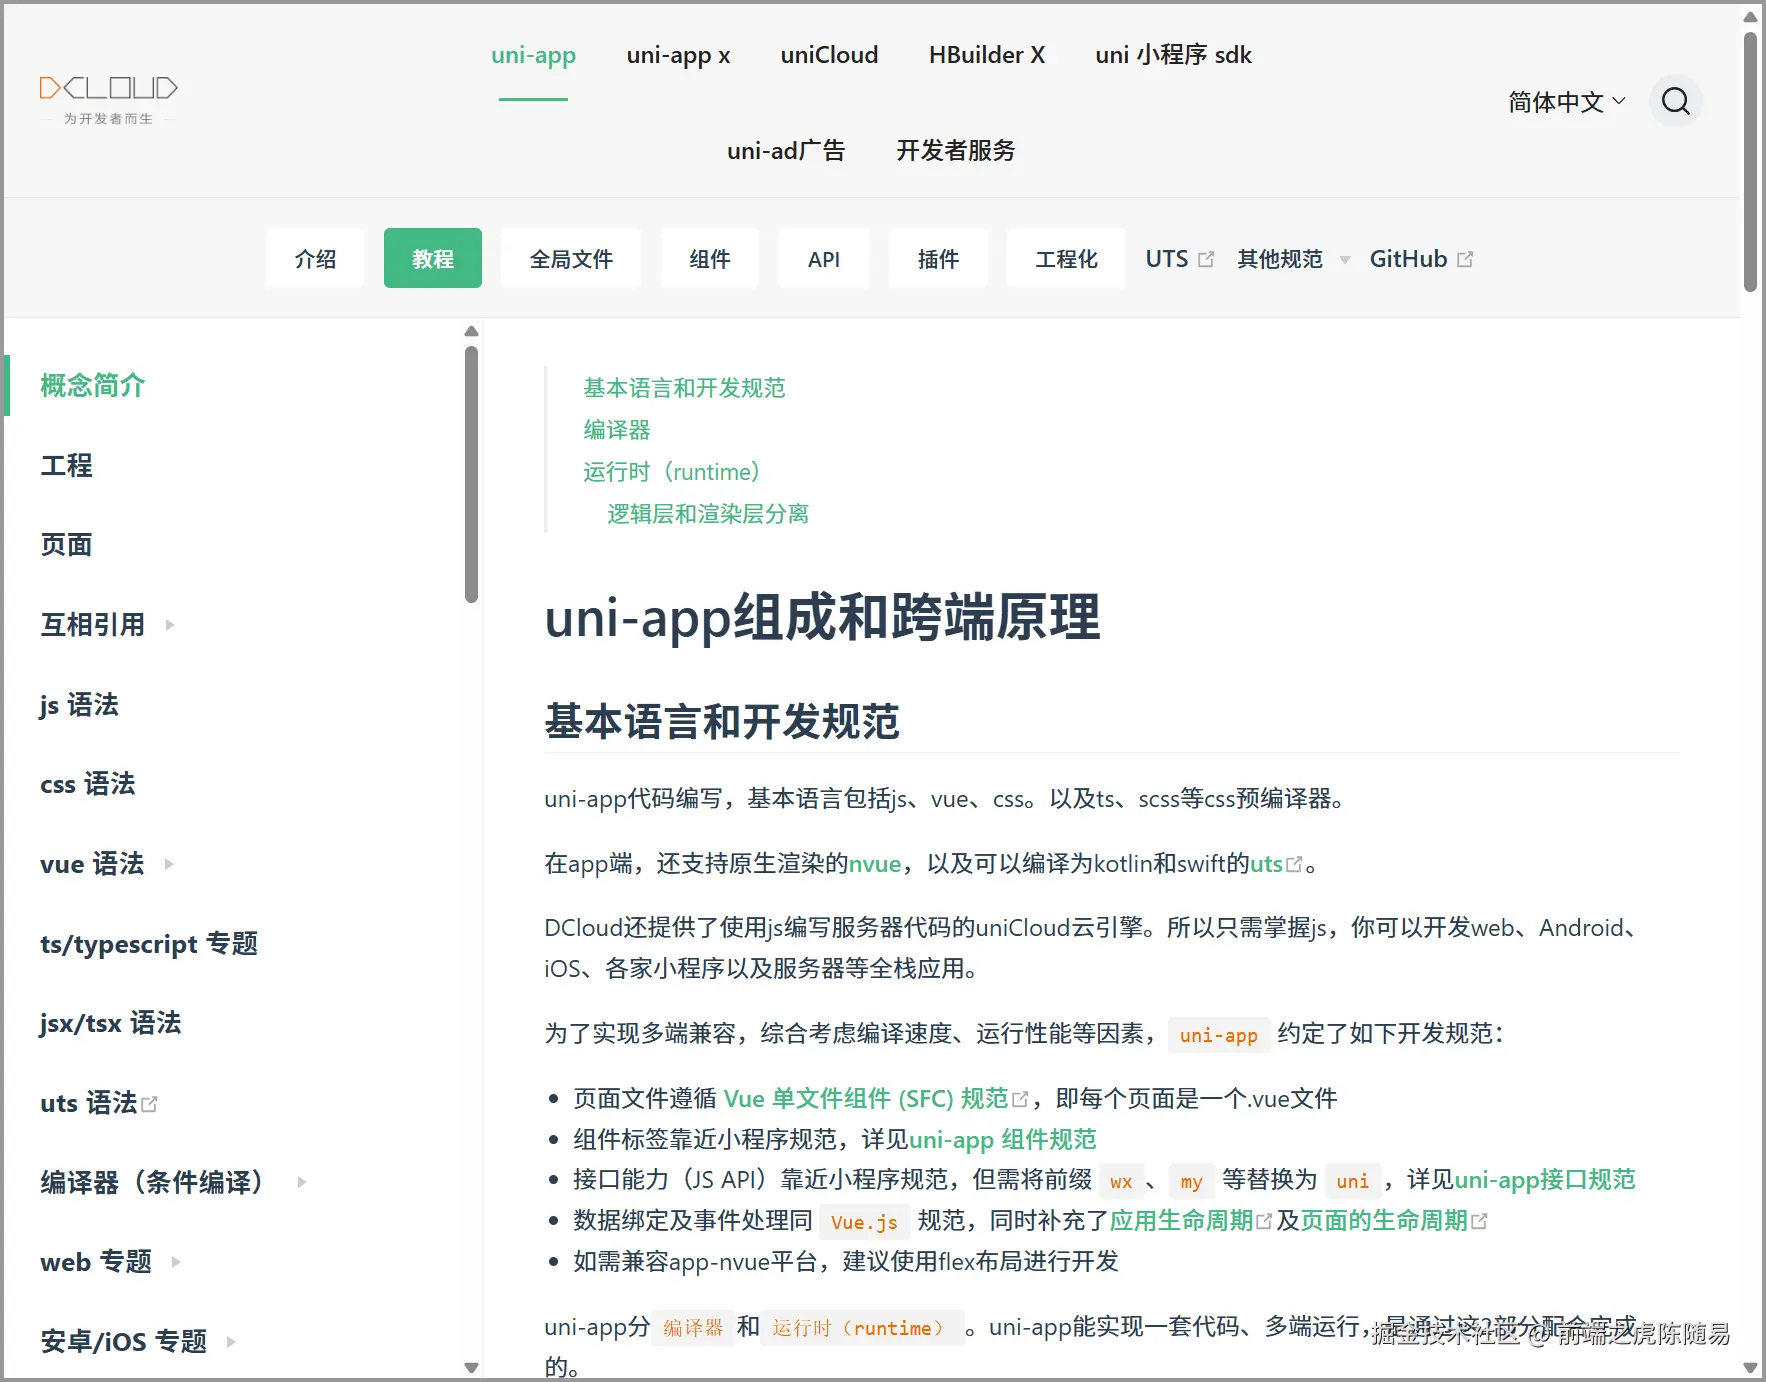Open the 页面的生命周期 link
1766x1382 pixels.
coord(1384,1221)
